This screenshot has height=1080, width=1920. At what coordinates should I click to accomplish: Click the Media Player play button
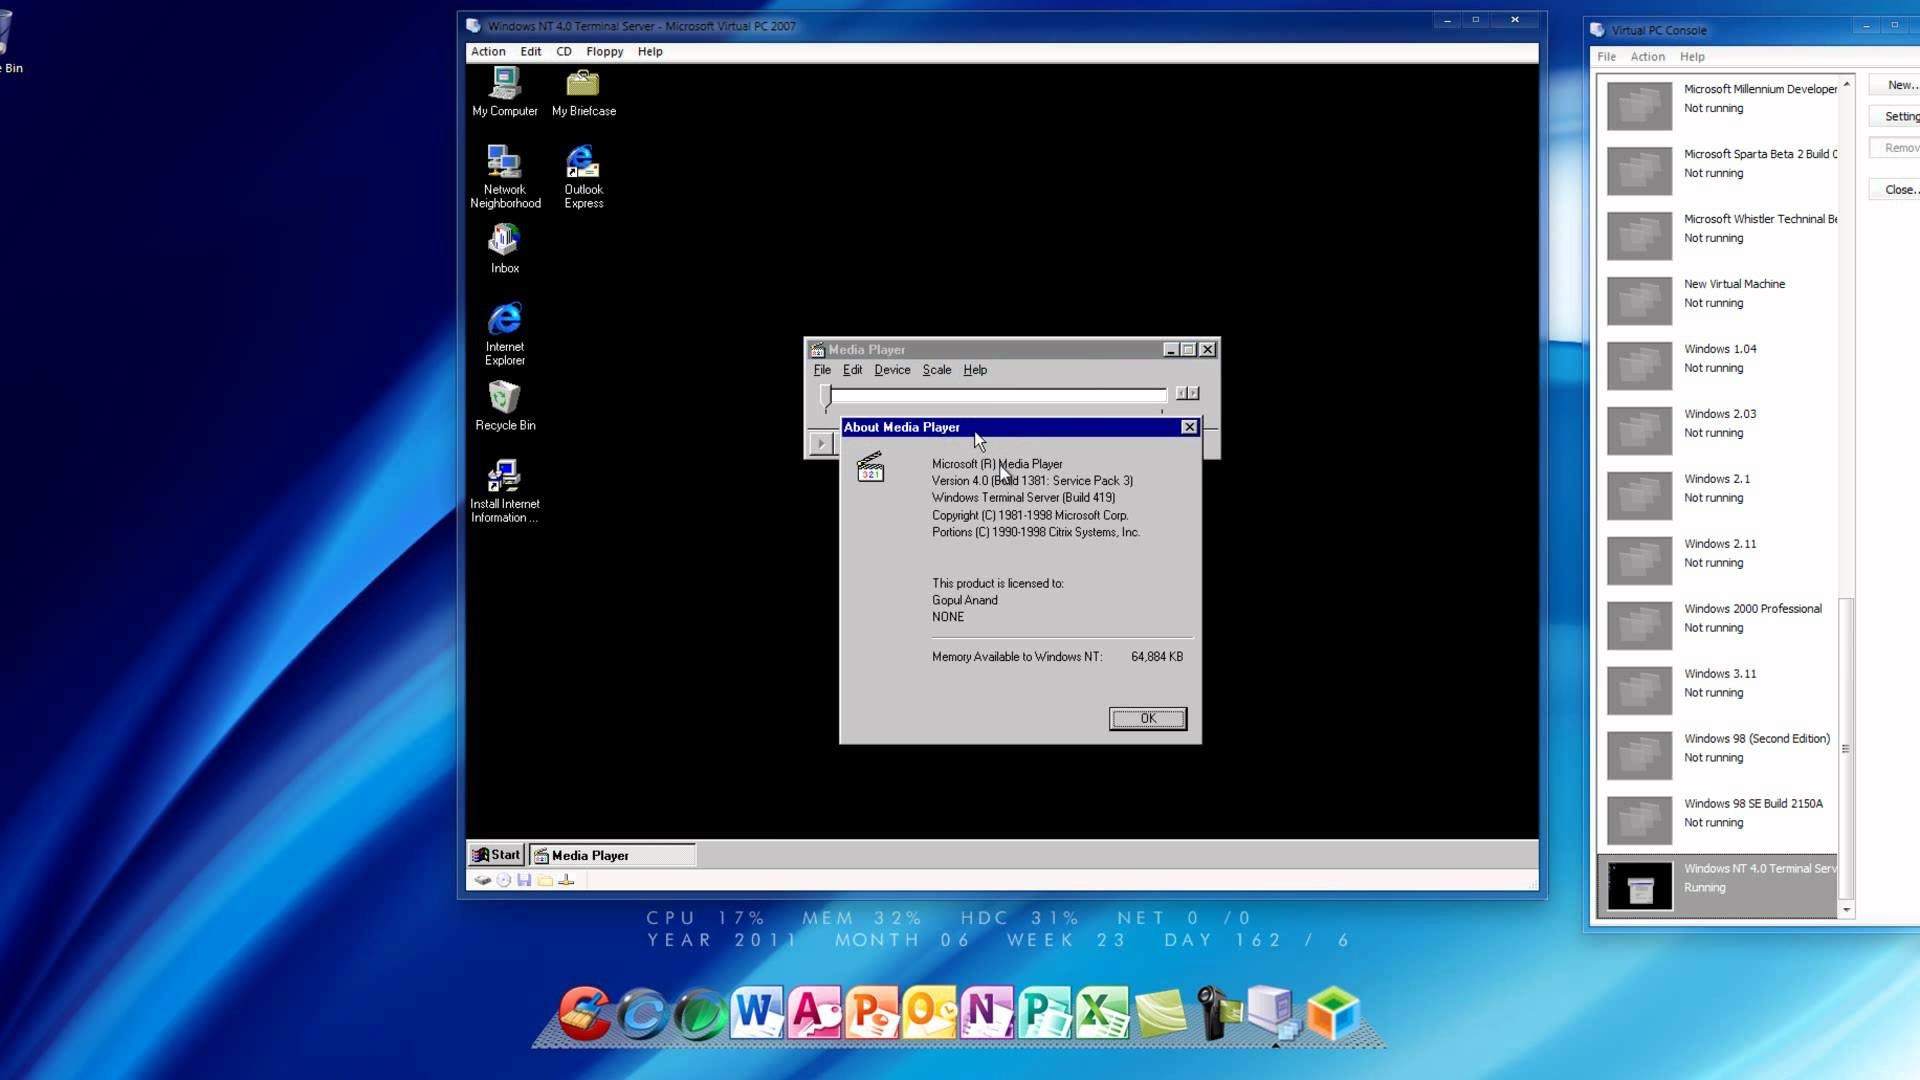[821, 443]
